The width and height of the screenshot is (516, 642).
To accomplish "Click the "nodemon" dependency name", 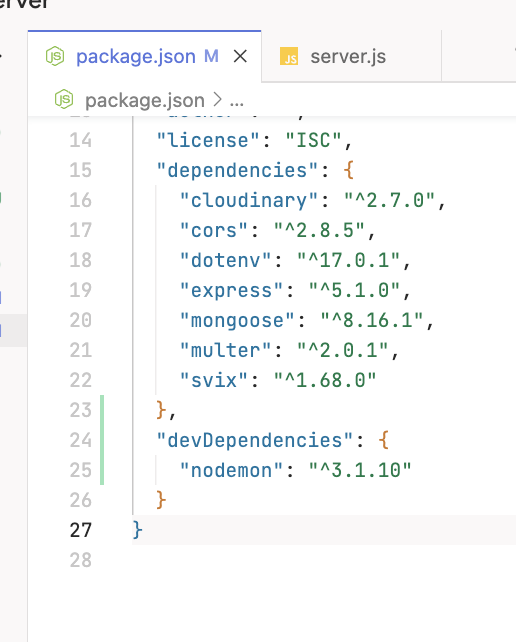I will 231,470.
